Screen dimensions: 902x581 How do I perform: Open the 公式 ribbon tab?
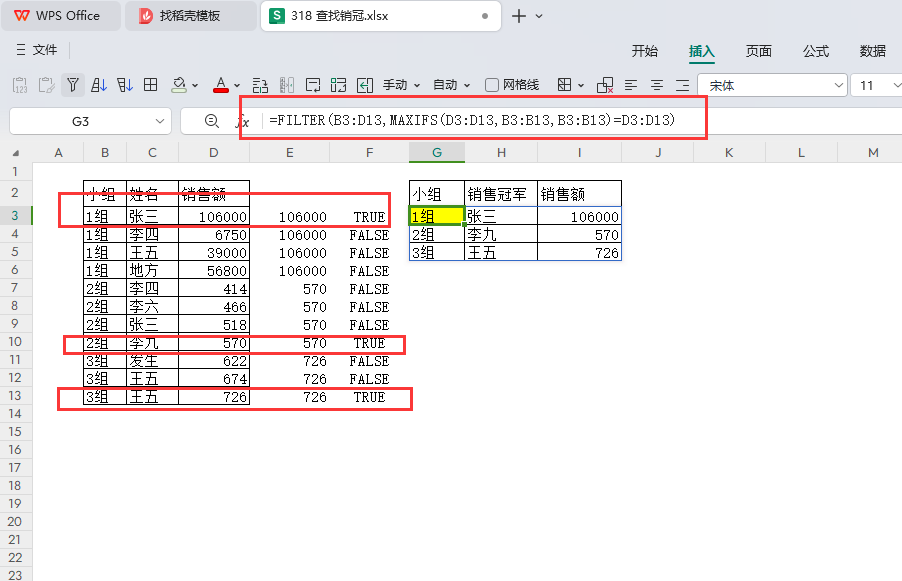click(x=816, y=51)
